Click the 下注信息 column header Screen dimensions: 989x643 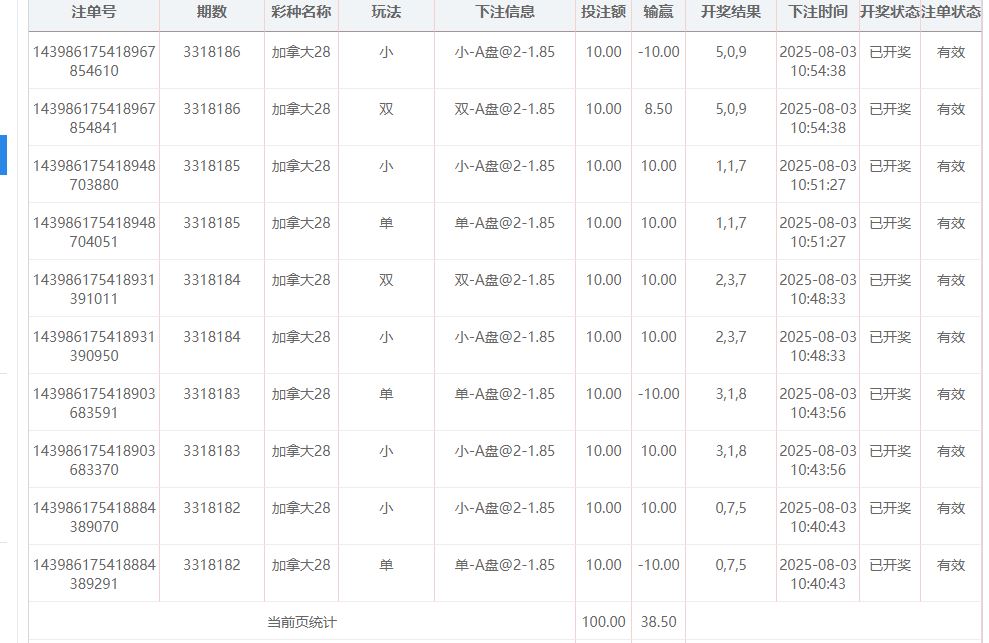(505, 12)
